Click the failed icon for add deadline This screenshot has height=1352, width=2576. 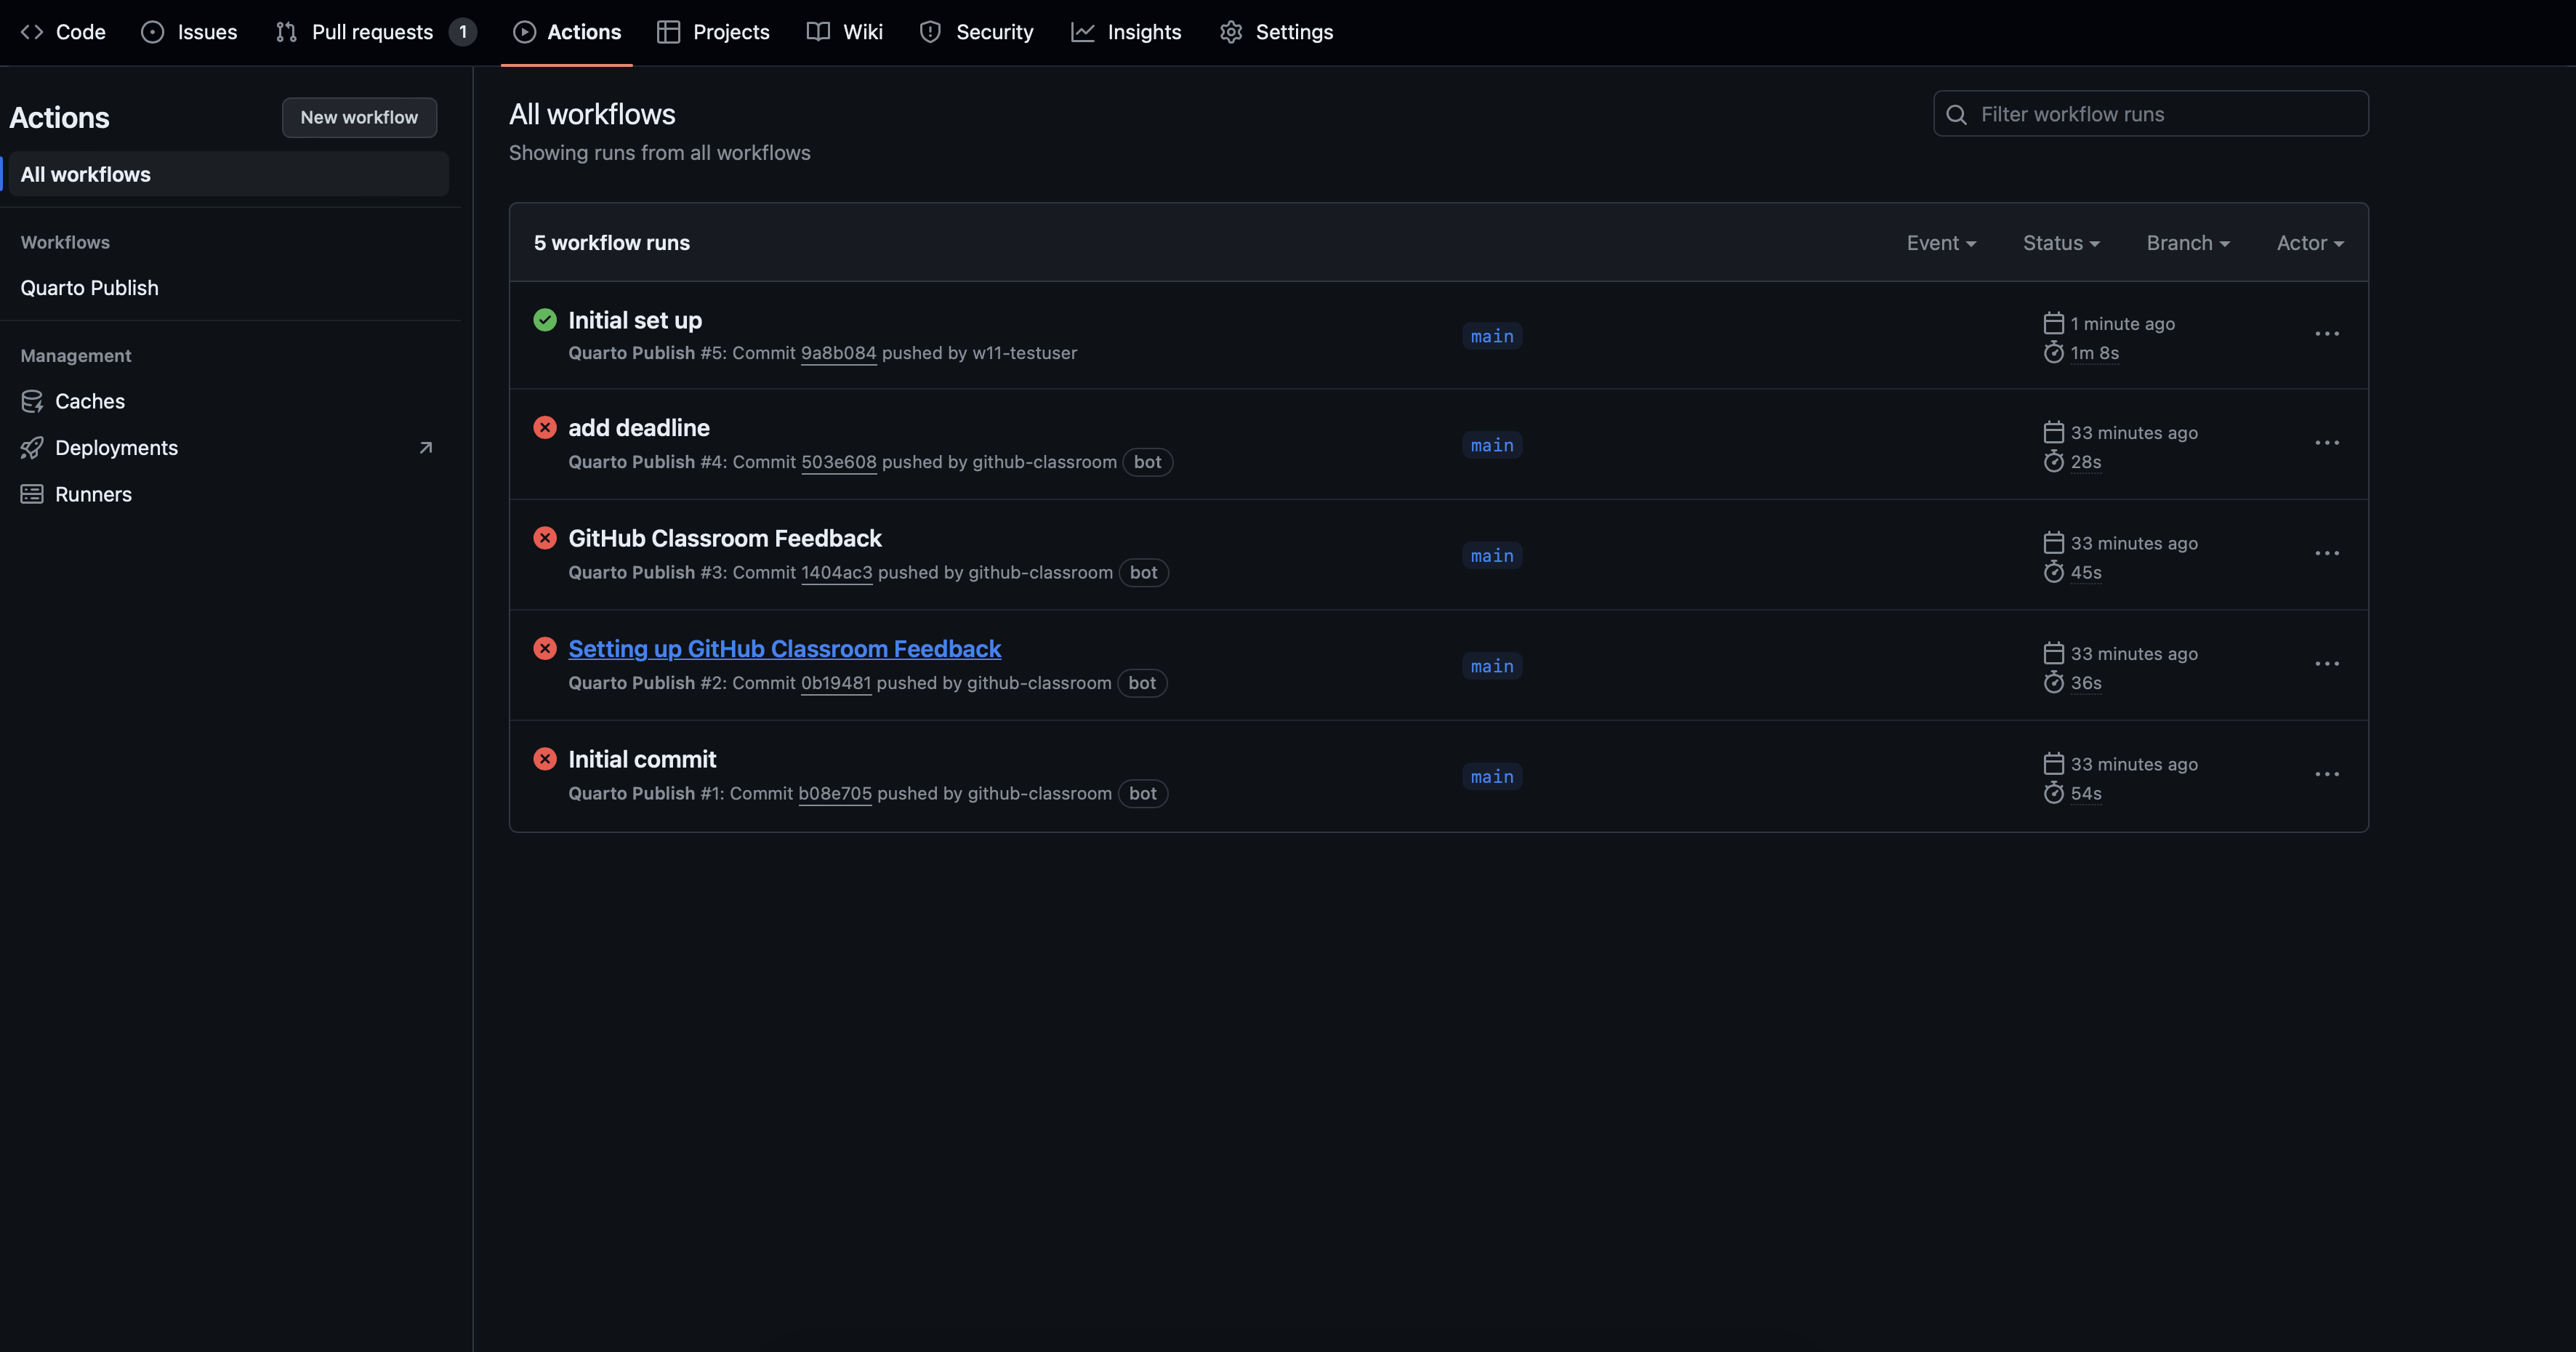(x=545, y=428)
